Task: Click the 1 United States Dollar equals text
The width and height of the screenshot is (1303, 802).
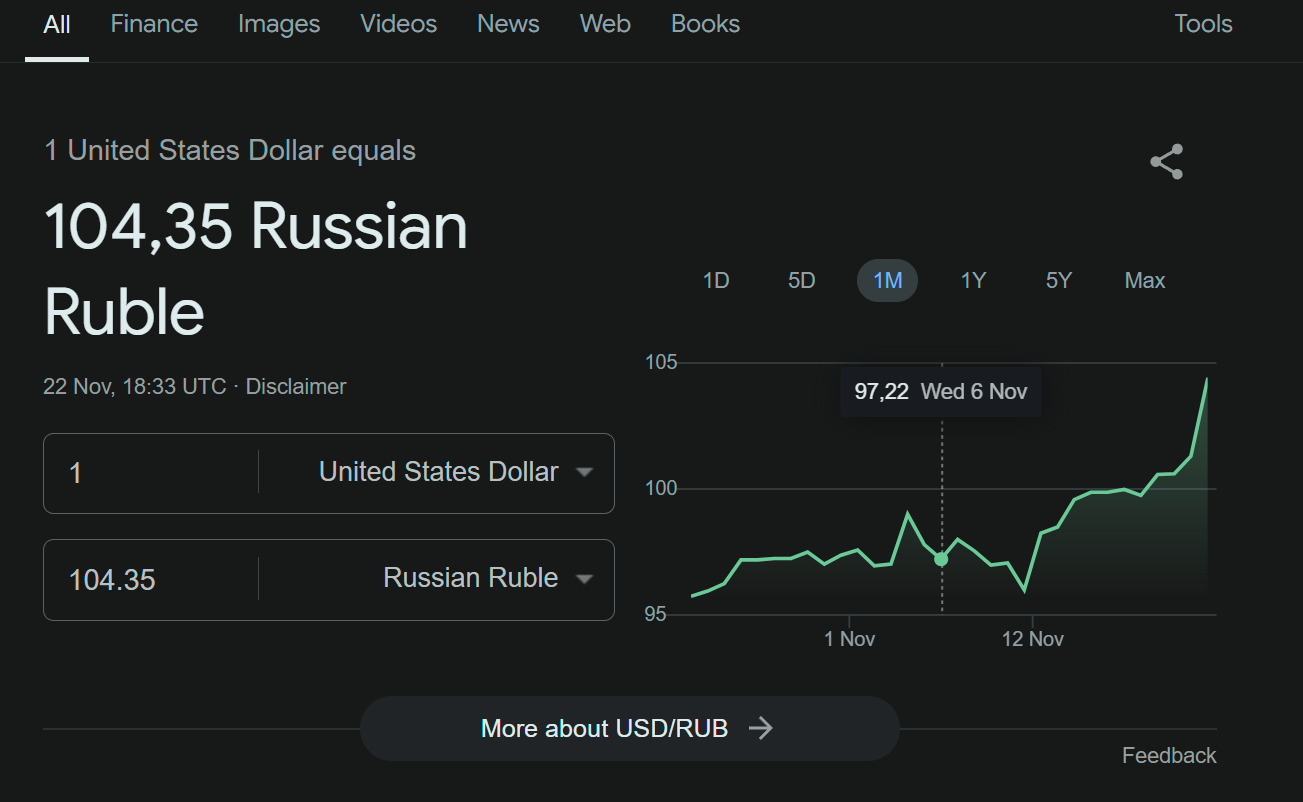Action: 230,151
